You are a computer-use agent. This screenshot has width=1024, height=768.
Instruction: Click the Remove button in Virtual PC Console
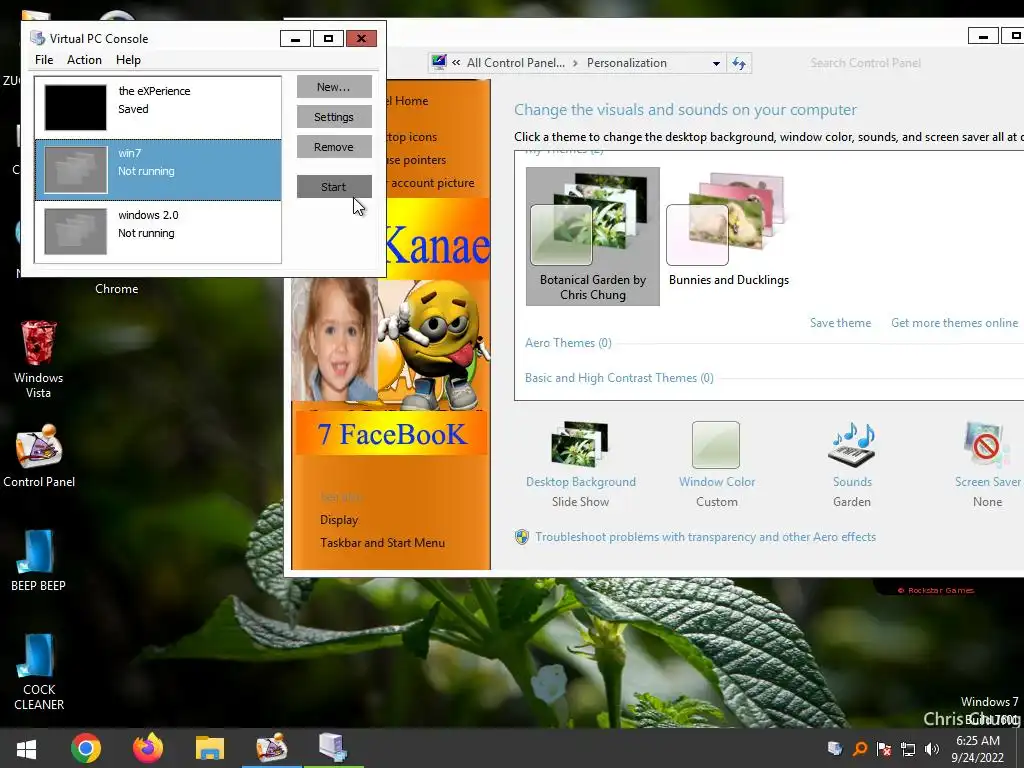334,147
